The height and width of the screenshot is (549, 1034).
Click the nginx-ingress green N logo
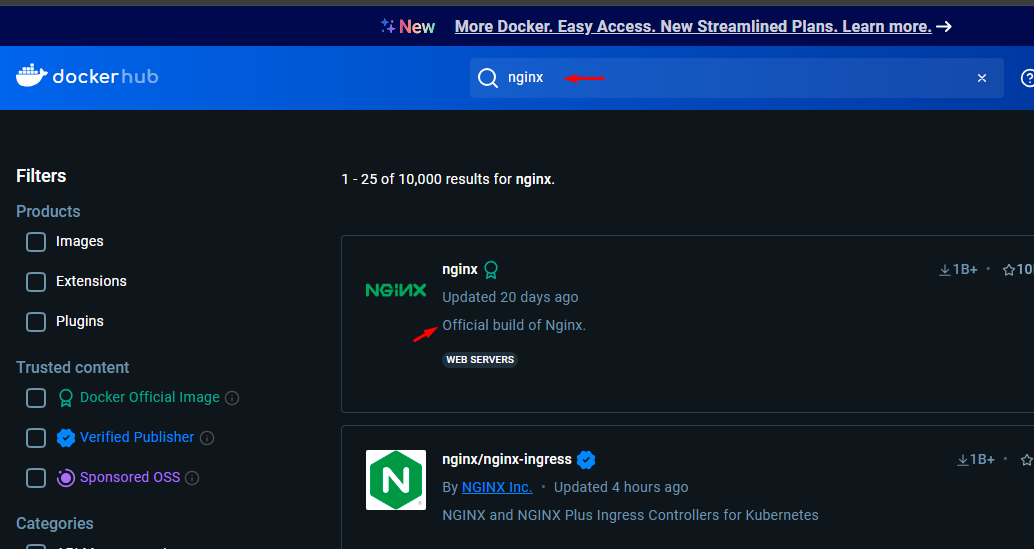click(x=396, y=480)
